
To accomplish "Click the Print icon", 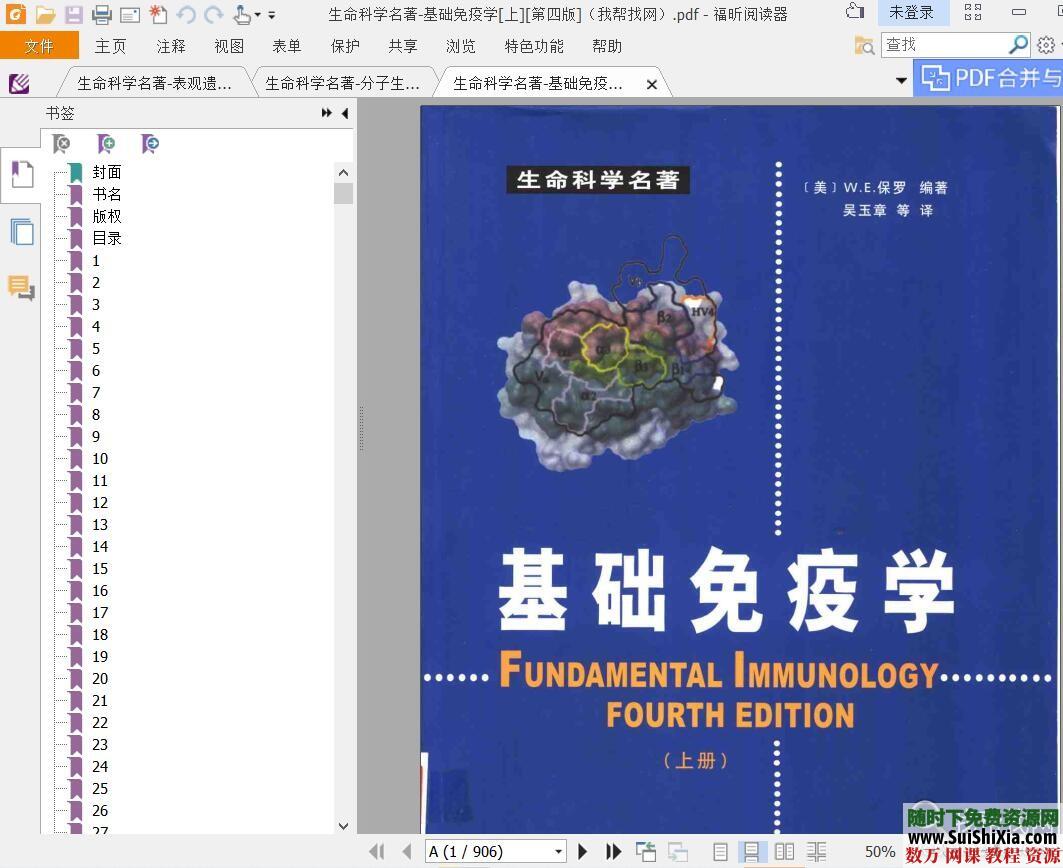I will pos(101,14).
